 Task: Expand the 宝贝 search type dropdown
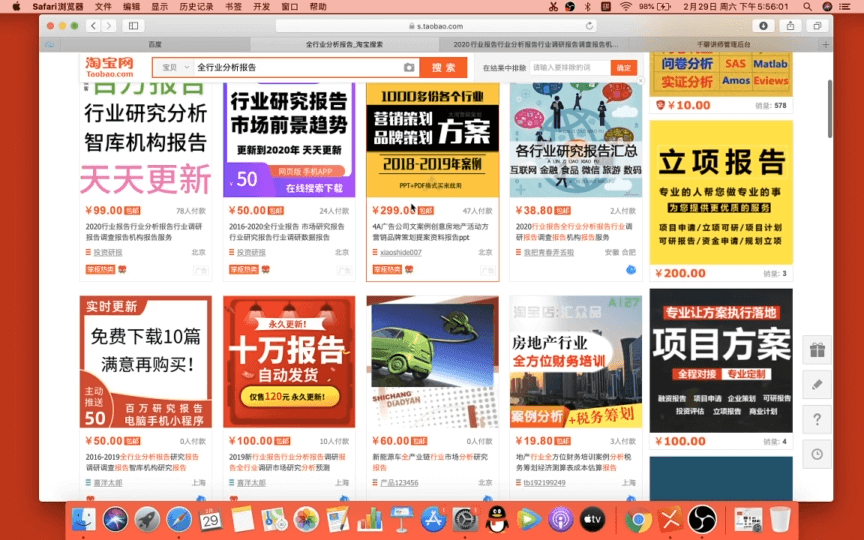tap(175, 67)
